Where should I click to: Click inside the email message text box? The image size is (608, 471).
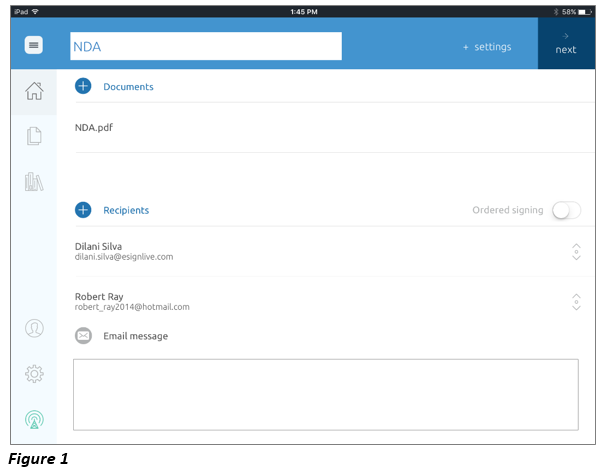(326, 395)
